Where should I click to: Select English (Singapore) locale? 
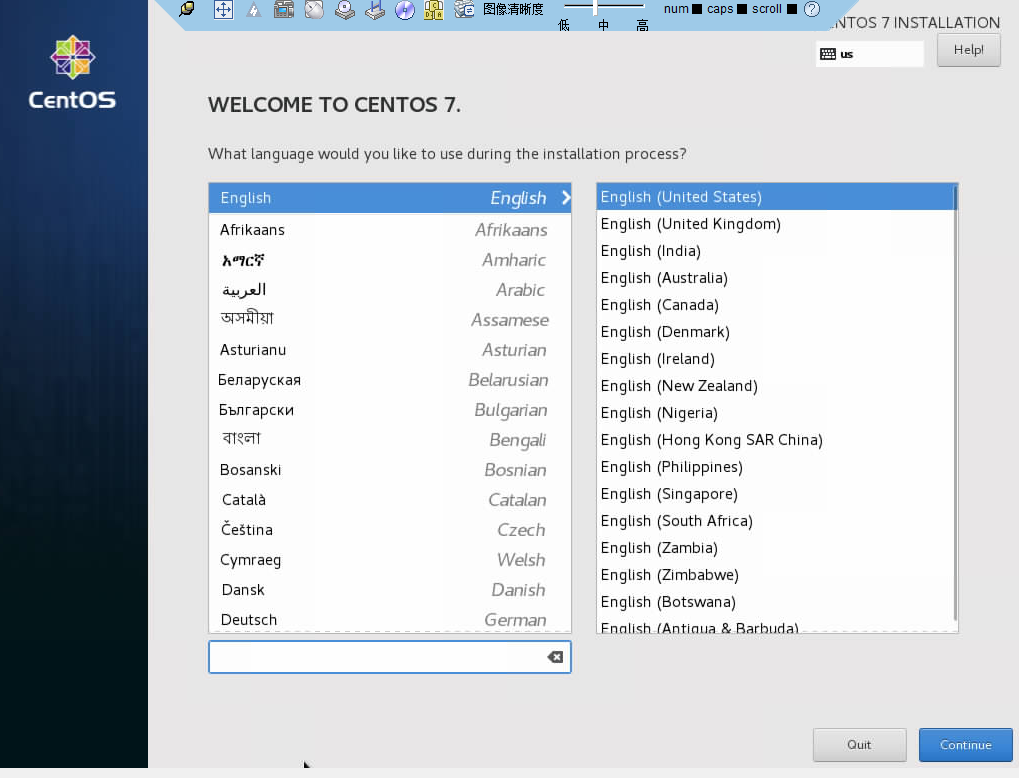tap(775, 494)
